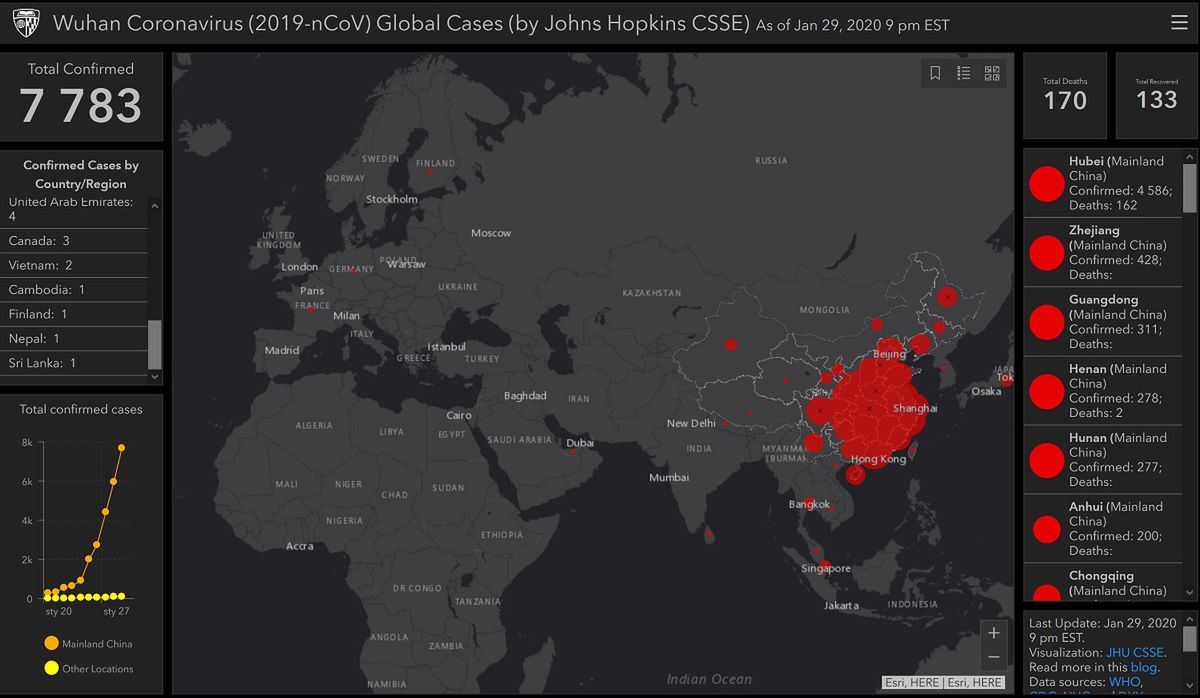Click the Chongqing entry in province list
Screen dimensions: 1200x698
[x=1103, y=583]
